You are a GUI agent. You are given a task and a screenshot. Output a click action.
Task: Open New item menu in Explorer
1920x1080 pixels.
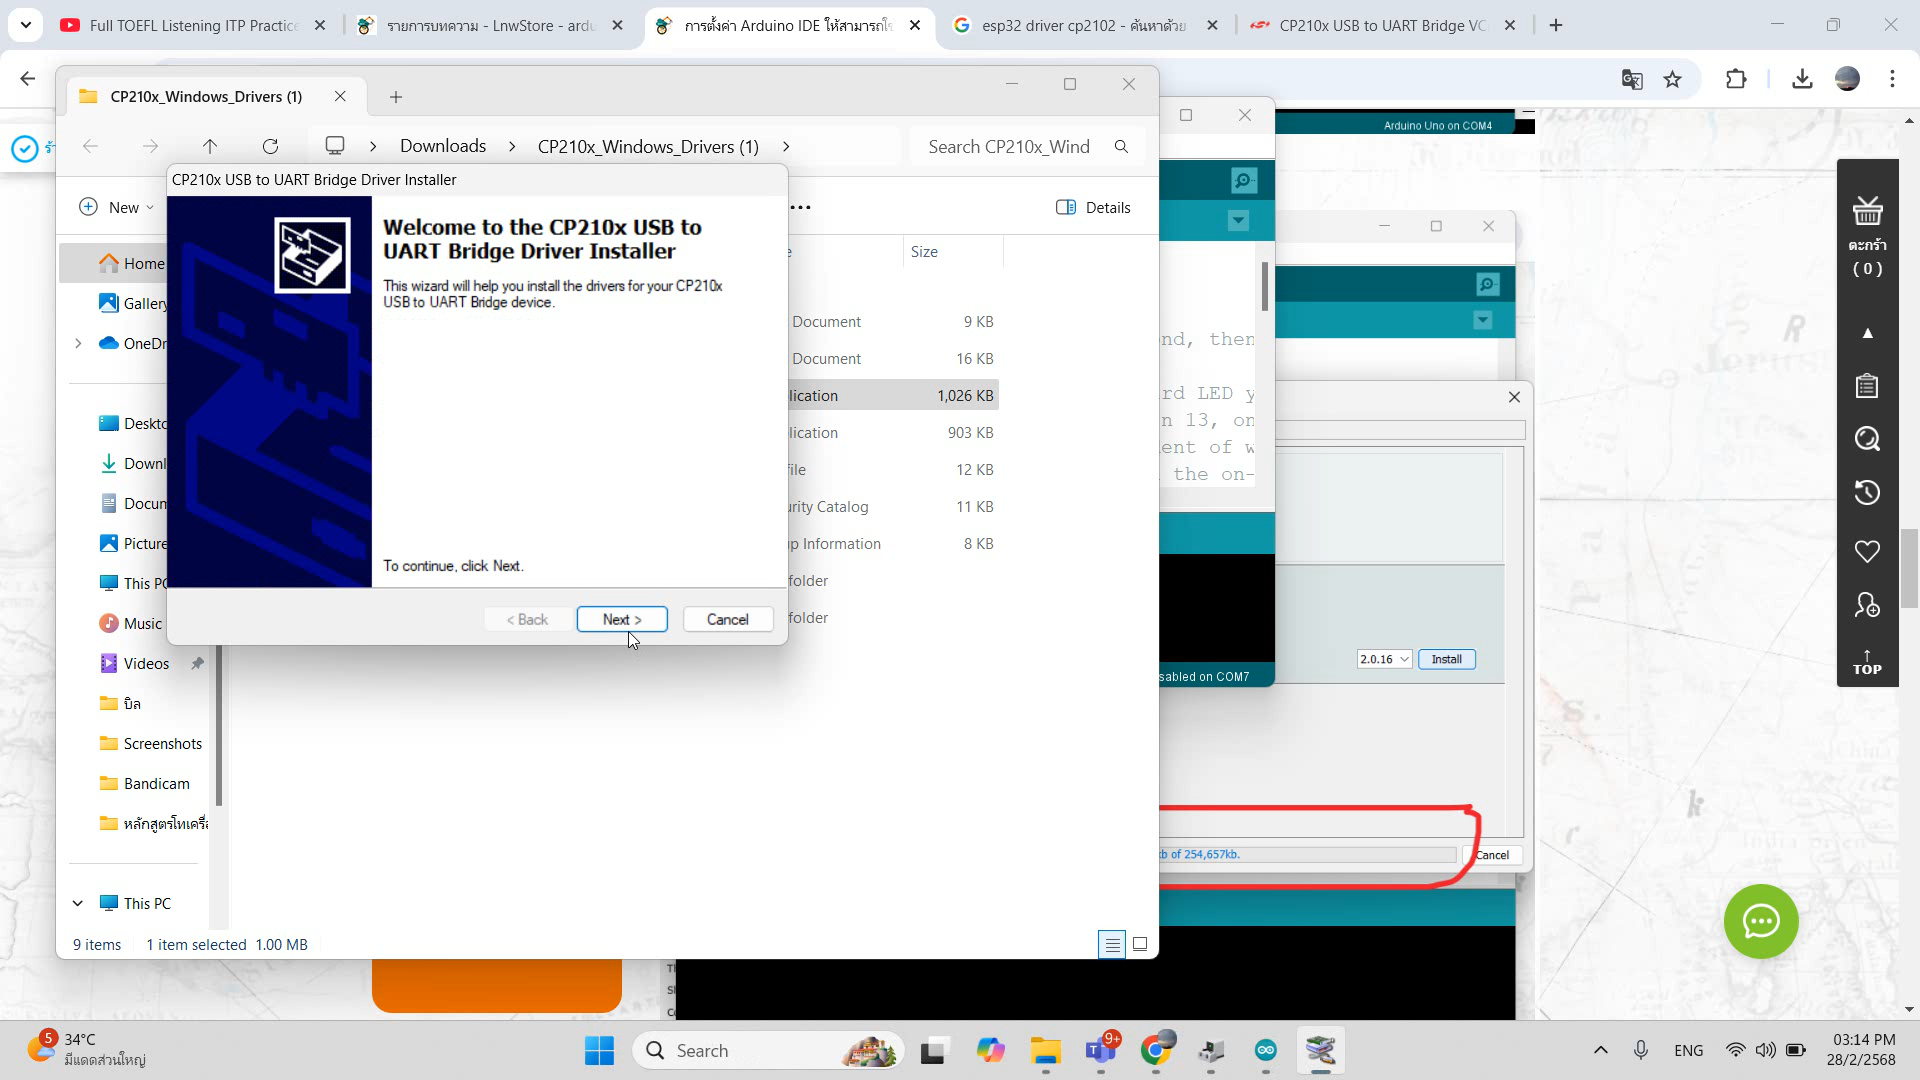point(117,207)
